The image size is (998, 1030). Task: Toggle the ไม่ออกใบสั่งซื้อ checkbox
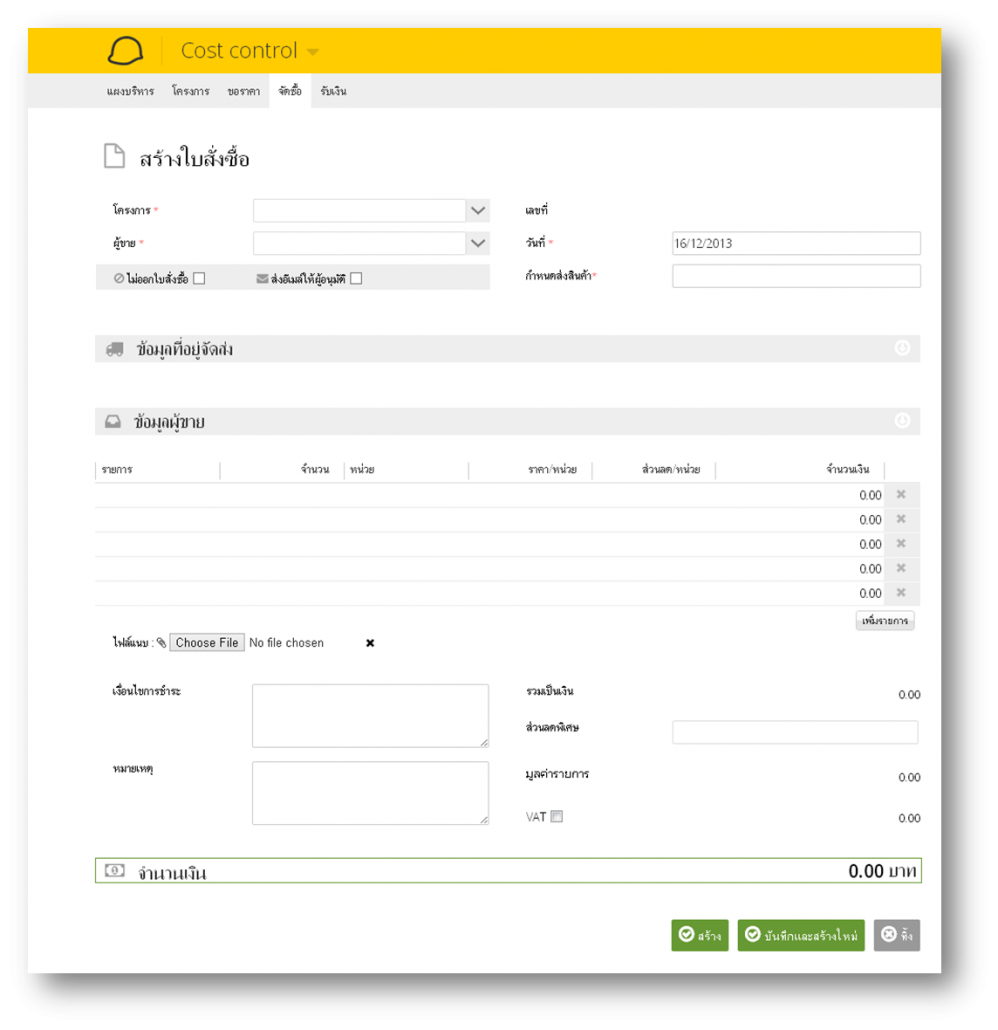tap(199, 279)
